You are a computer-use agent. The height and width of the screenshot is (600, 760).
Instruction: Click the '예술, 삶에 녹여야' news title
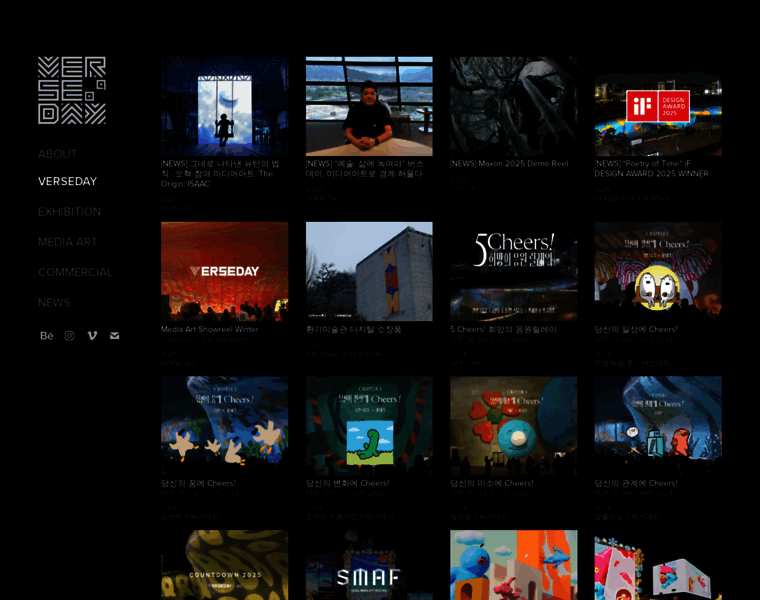coord(364,169)
